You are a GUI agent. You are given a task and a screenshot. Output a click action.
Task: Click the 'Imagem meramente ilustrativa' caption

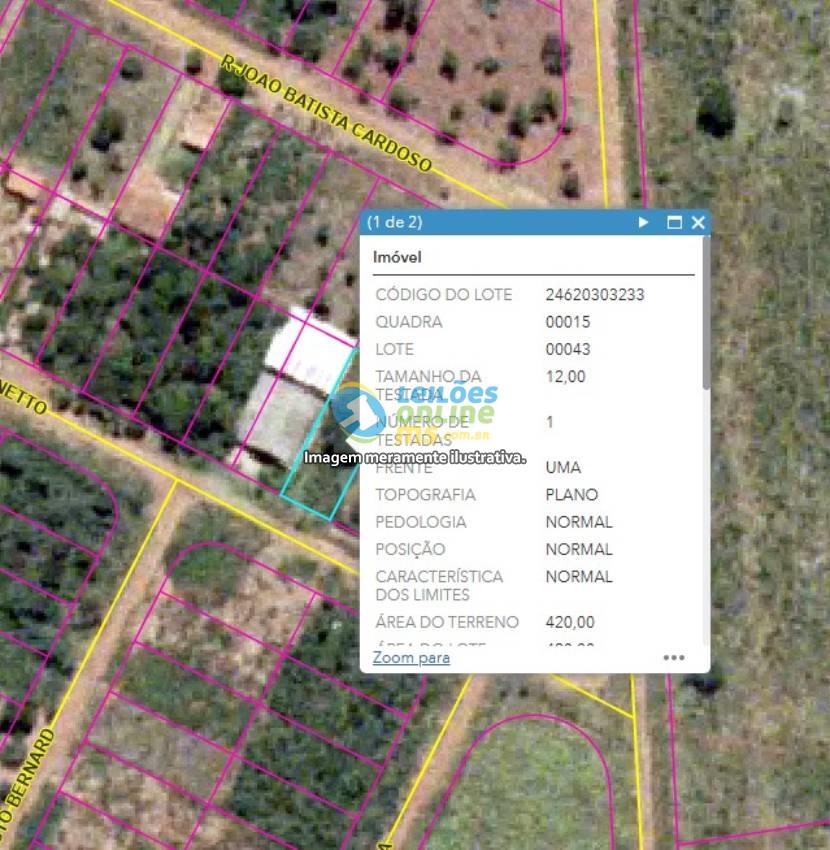click(x=415, y=457)
